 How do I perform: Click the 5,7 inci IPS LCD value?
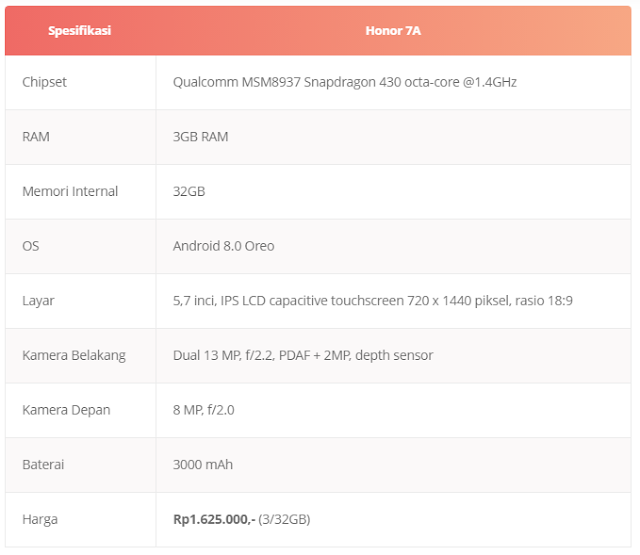coord(373,301)
